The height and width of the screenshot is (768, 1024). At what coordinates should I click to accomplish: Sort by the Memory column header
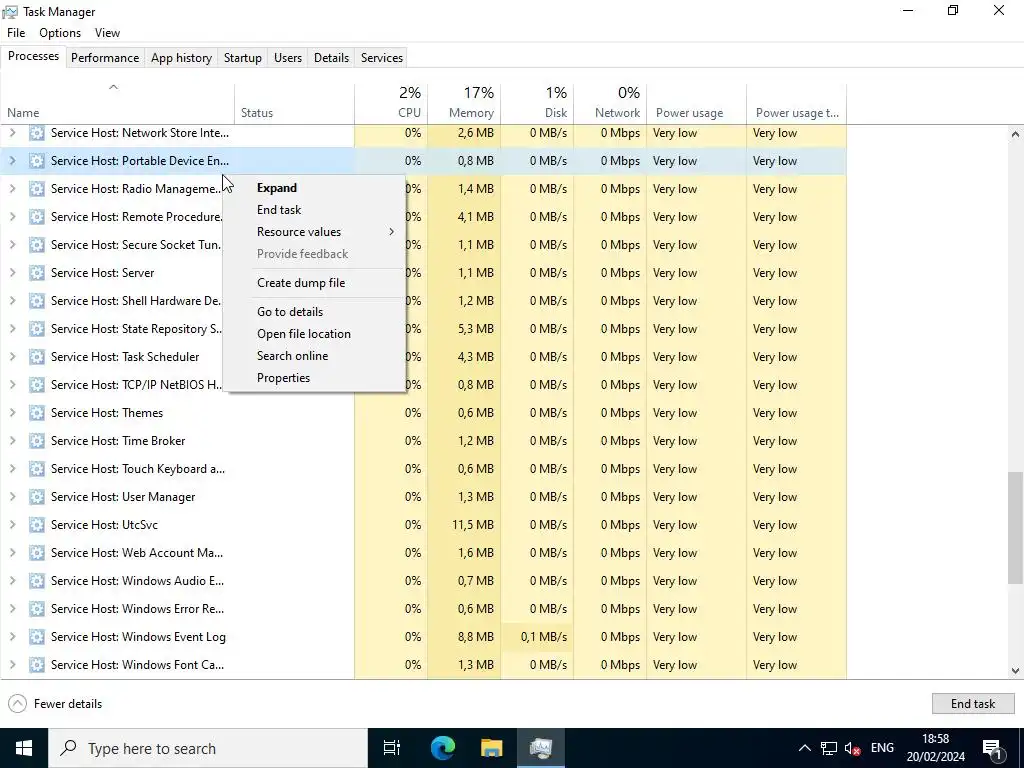point(464,103)
